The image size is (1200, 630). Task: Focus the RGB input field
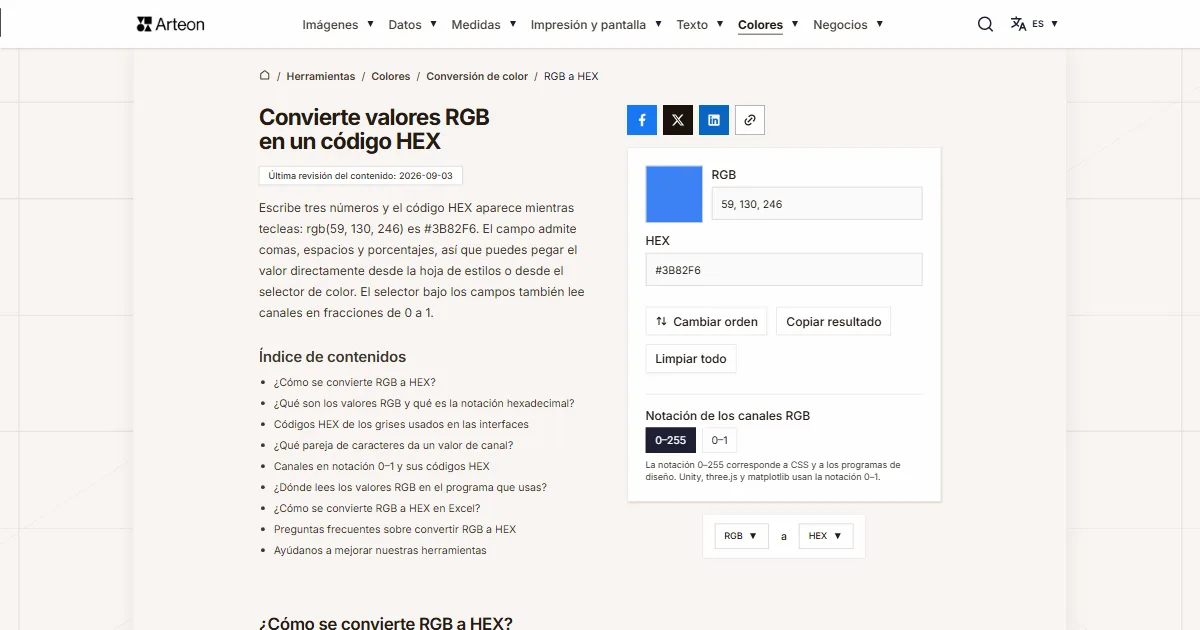point(817,204)
